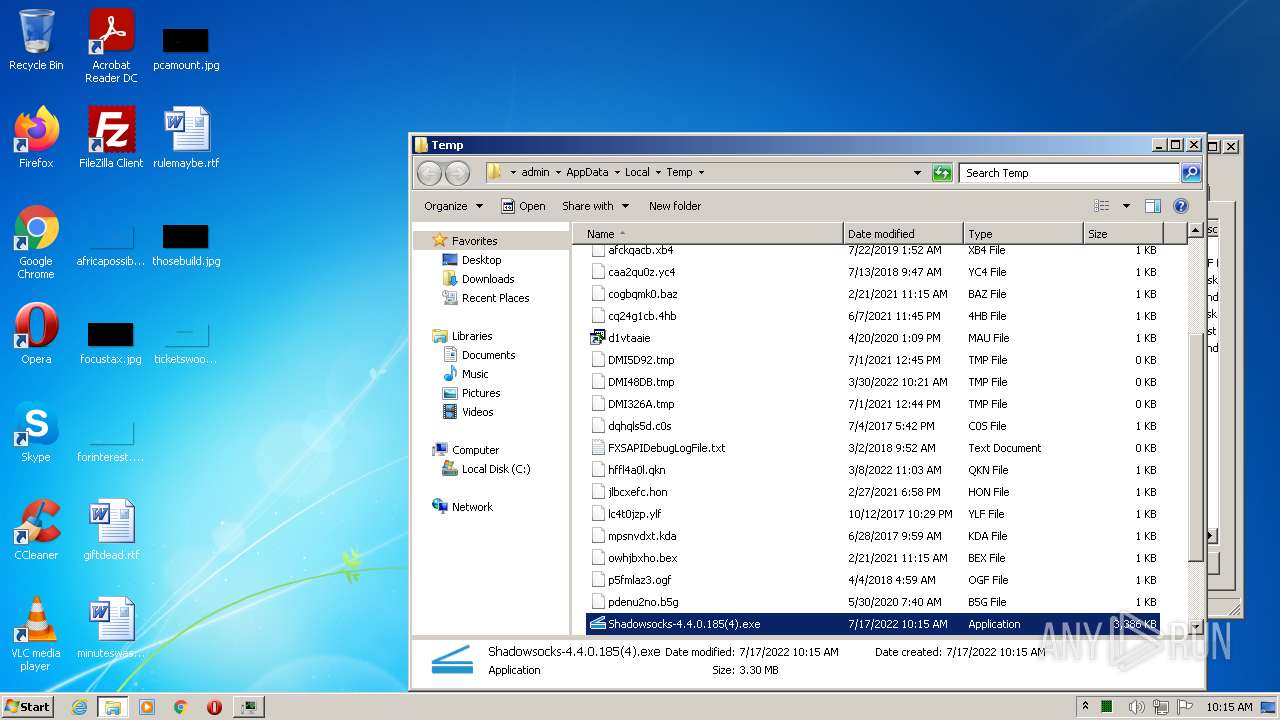Launch Google Chrome desktop shortcut
Image resolution: width=1280 pixels, height=720 pixels.
click(36, 243)
